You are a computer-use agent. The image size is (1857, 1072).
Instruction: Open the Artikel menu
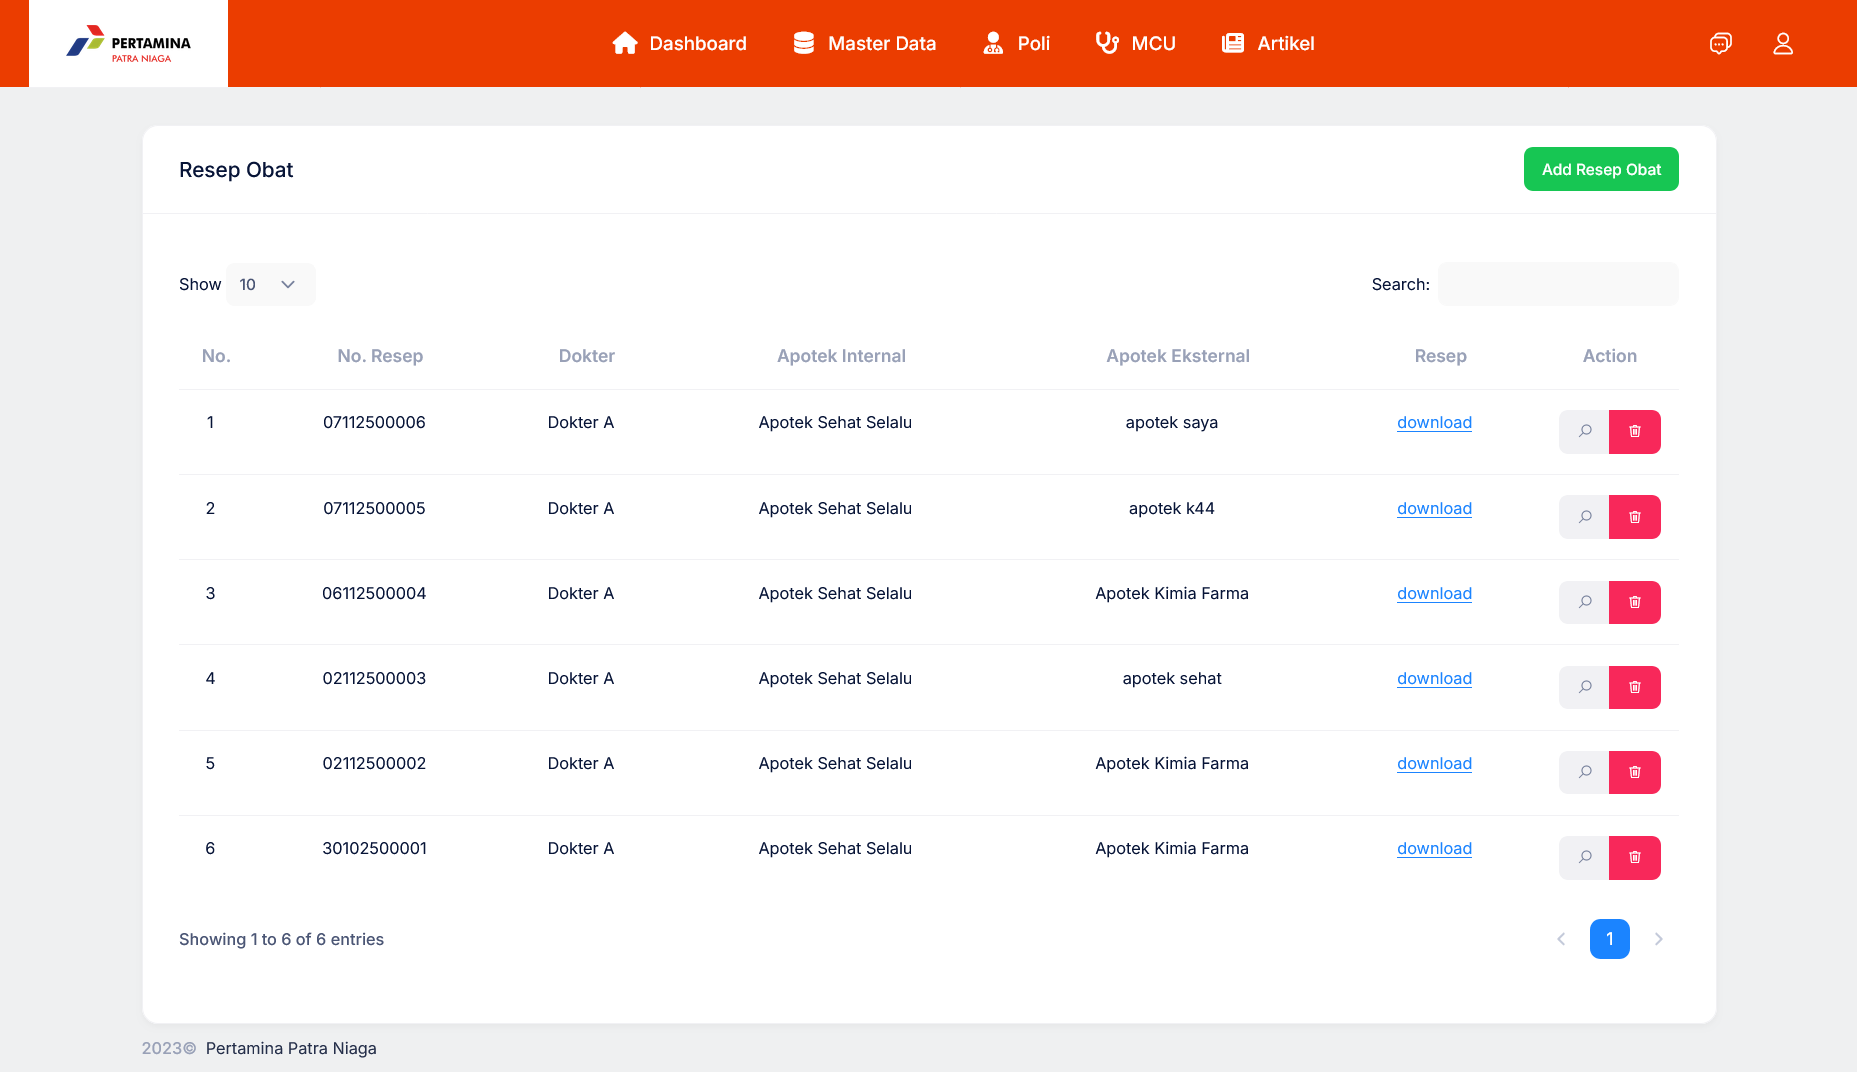[1268, 43]
